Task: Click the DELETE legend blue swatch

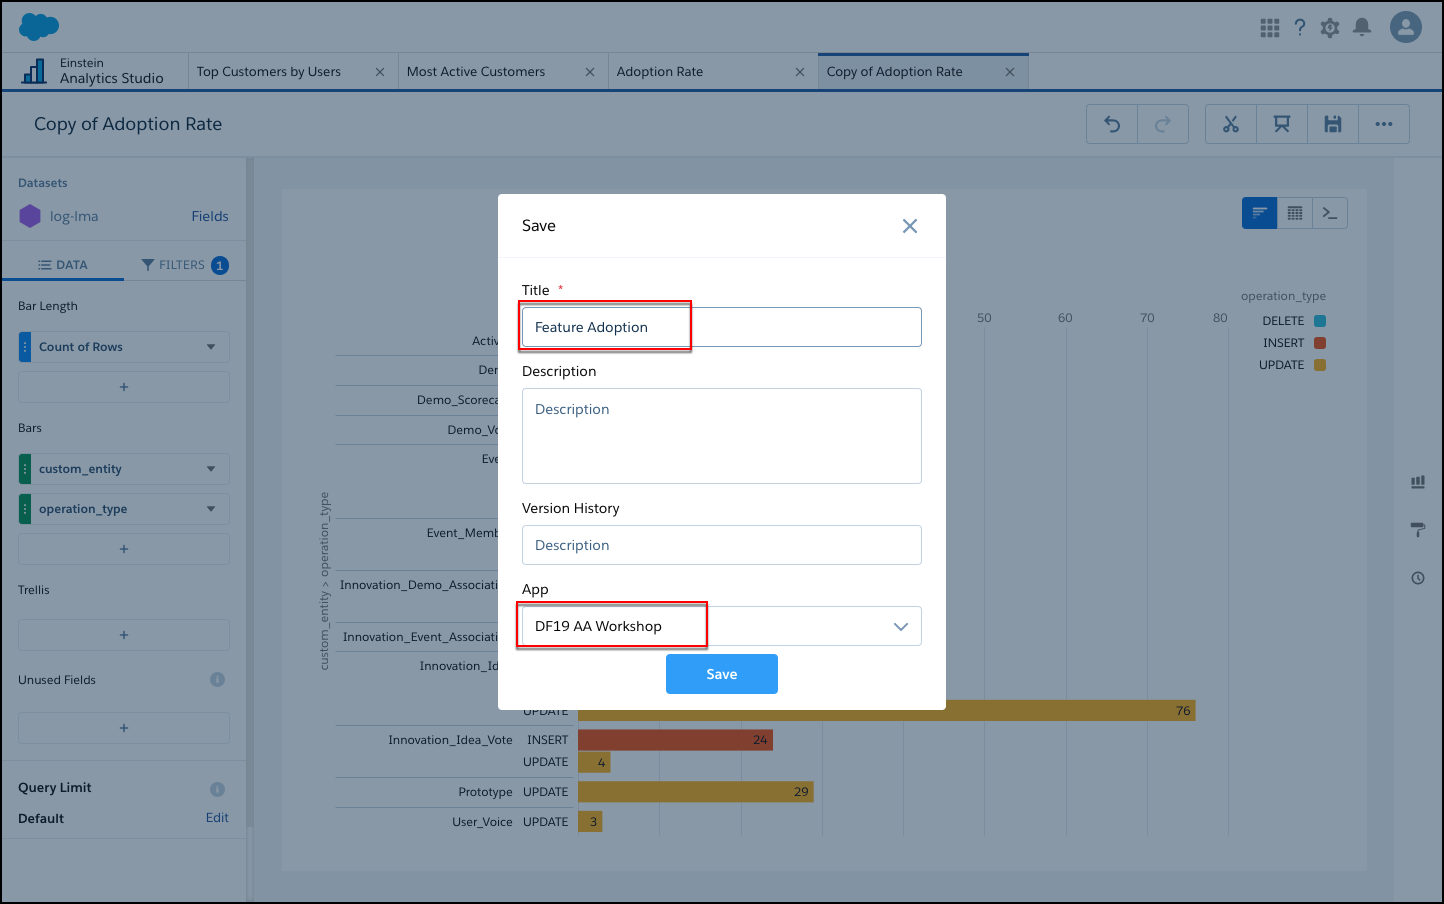Action: 1320,321
